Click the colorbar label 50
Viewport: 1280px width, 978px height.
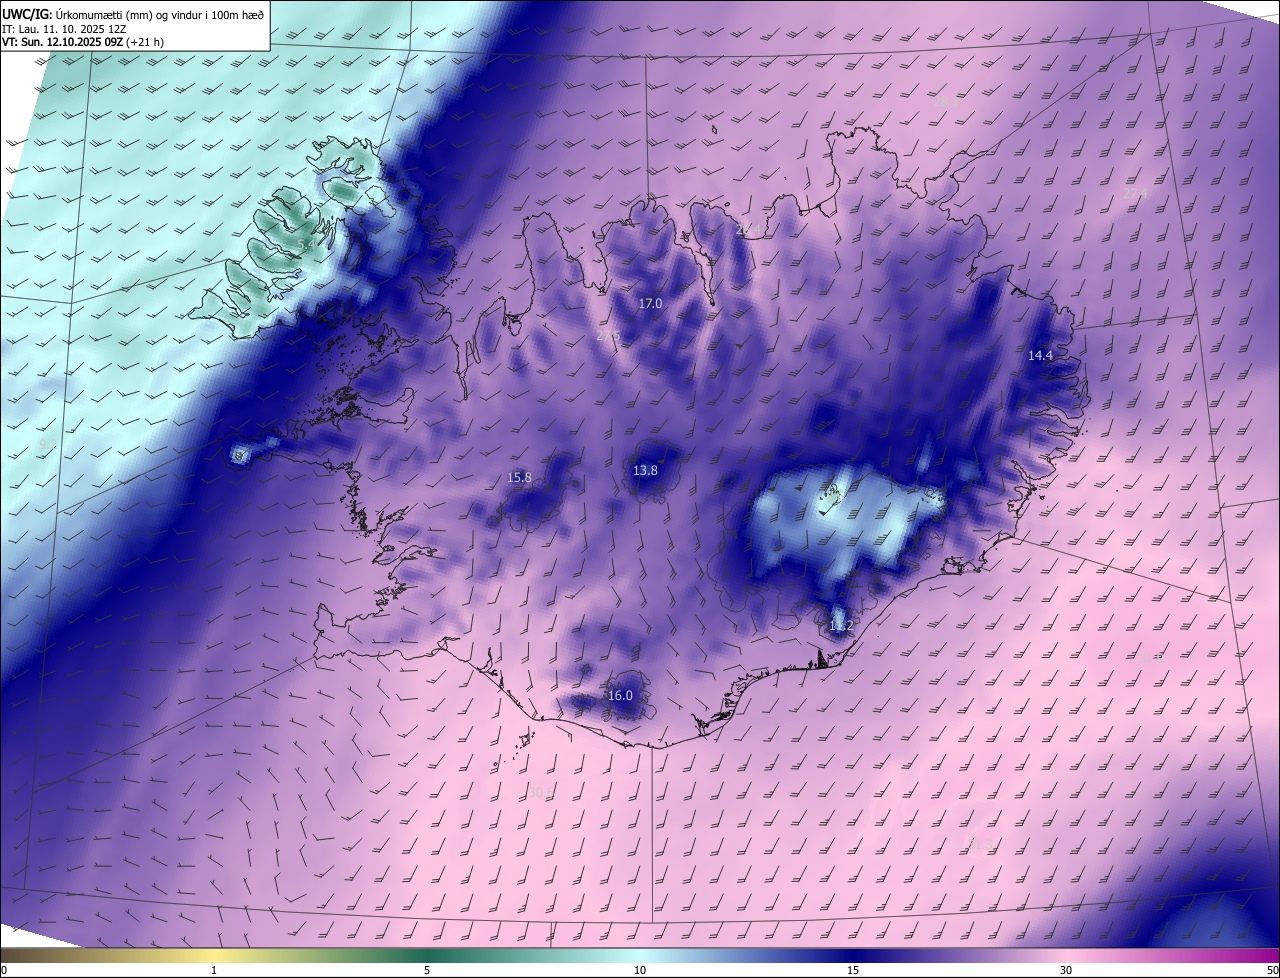(x=1272, y=970)
